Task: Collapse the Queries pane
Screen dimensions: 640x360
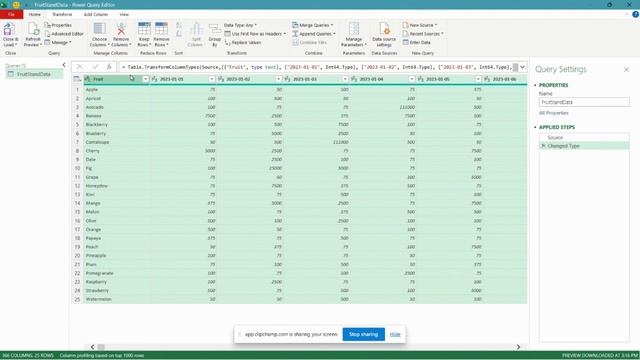Action: pyautogui.click(x=64, y=65)
